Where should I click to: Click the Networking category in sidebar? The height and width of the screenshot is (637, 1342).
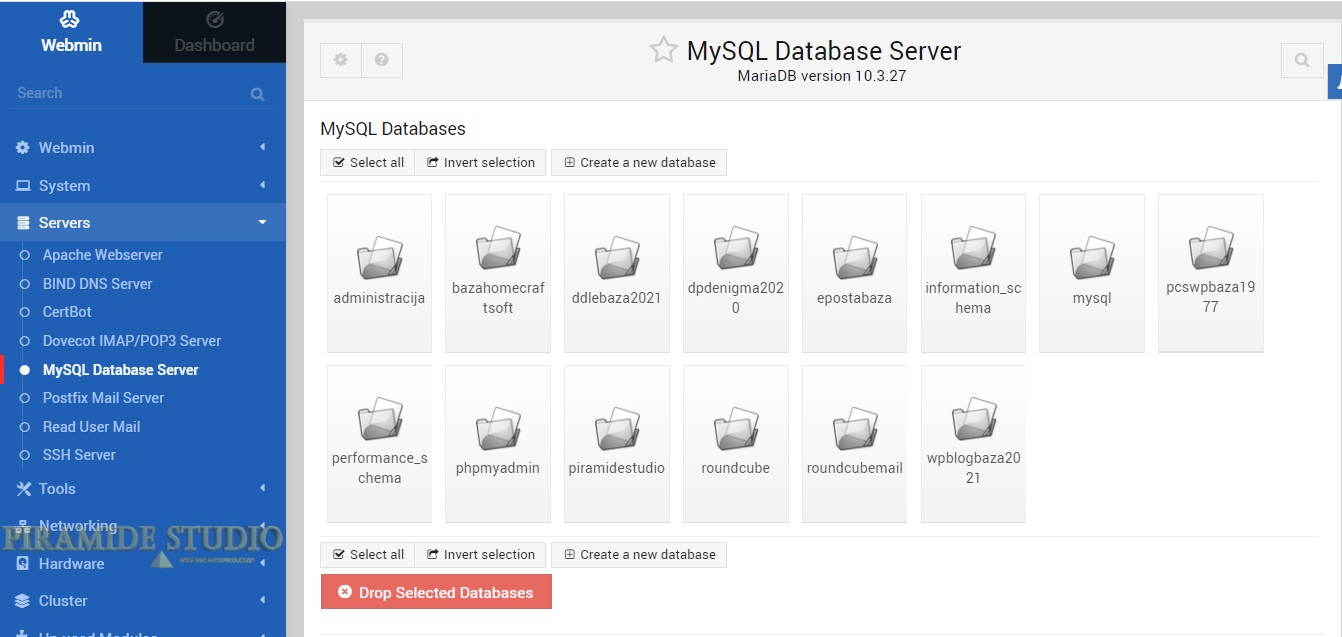coord(78,526)
